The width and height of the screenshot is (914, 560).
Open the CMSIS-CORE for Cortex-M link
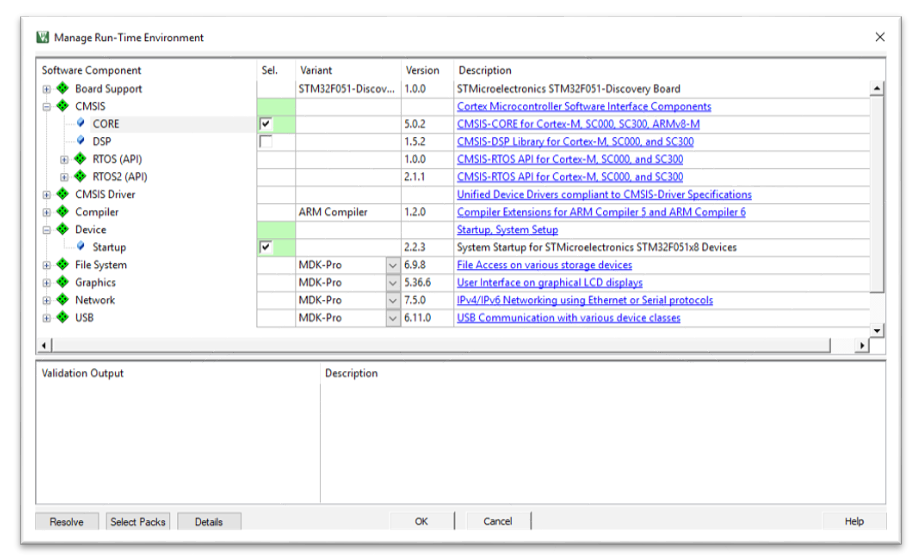click(578, 124)
